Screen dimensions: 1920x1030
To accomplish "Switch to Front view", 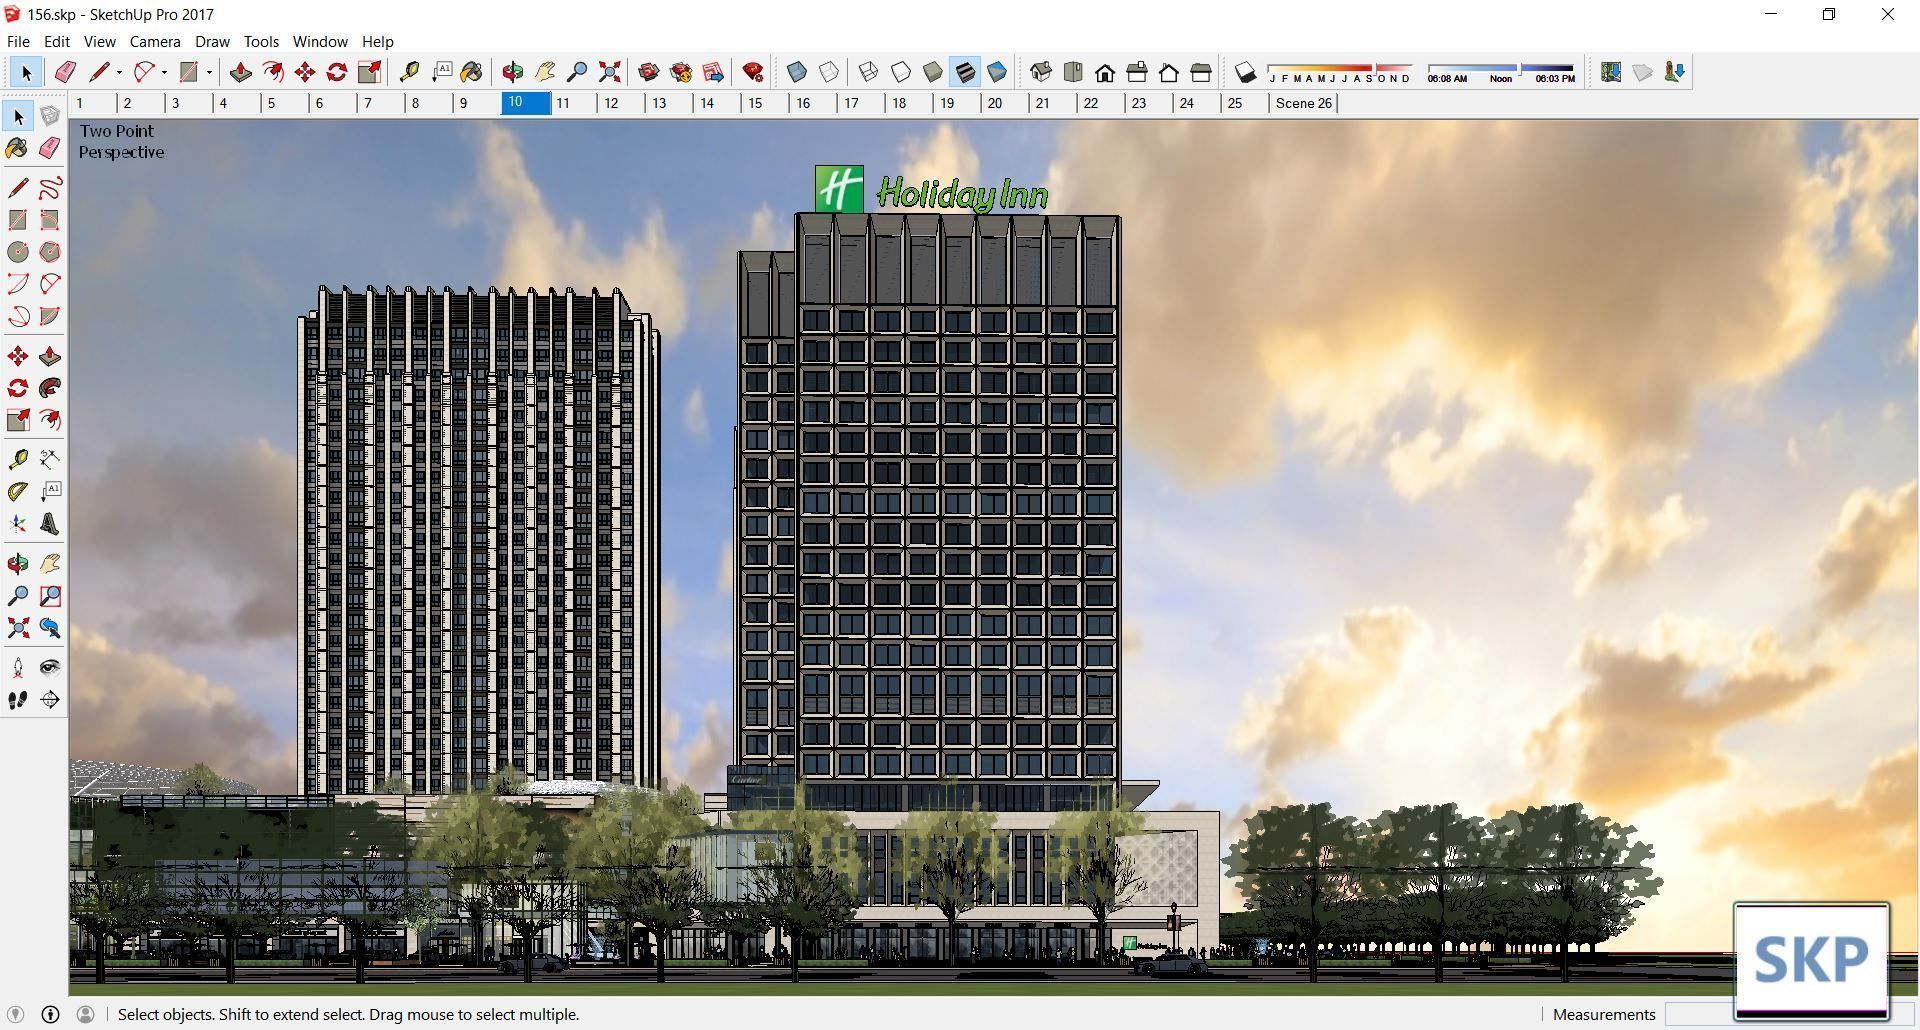I will click(x=1105, y=72).
